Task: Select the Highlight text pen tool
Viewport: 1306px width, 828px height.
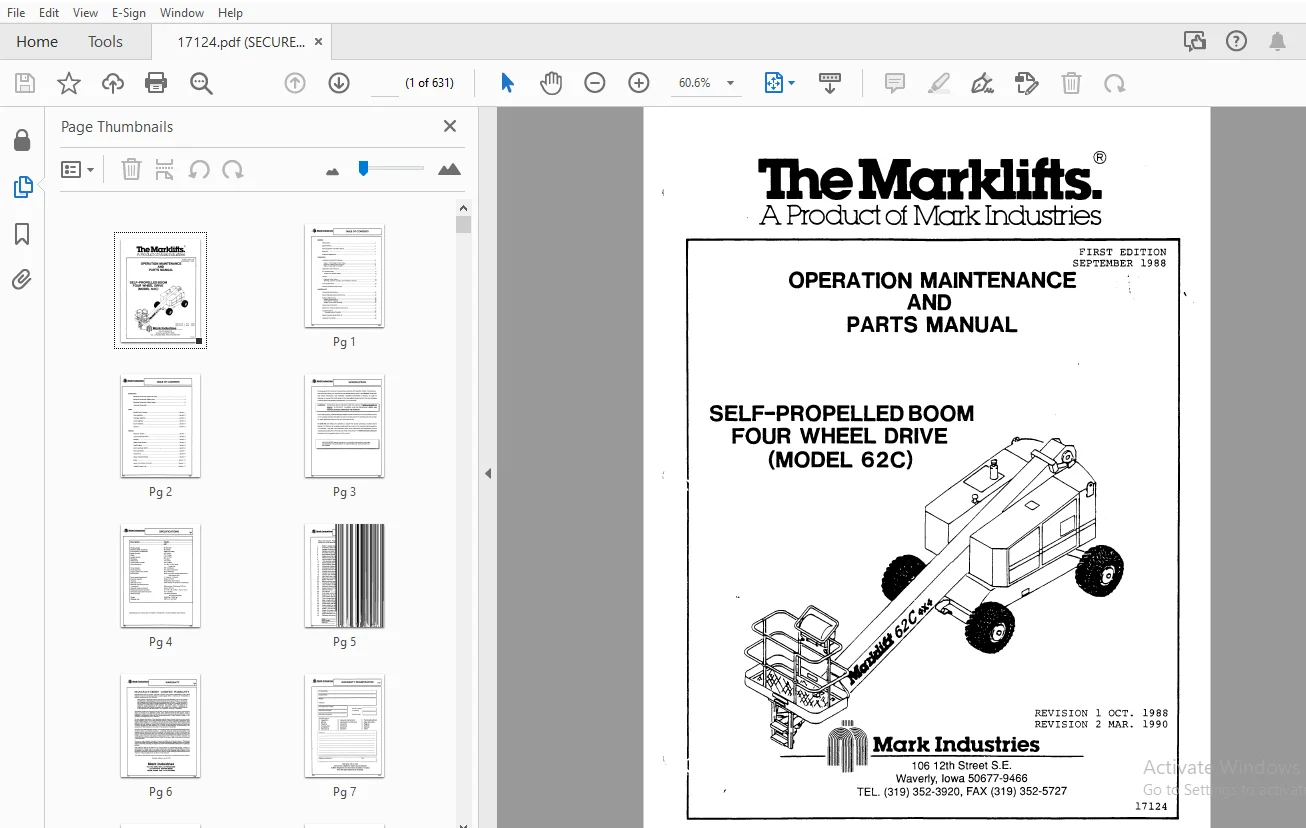Action: (939, 83)
